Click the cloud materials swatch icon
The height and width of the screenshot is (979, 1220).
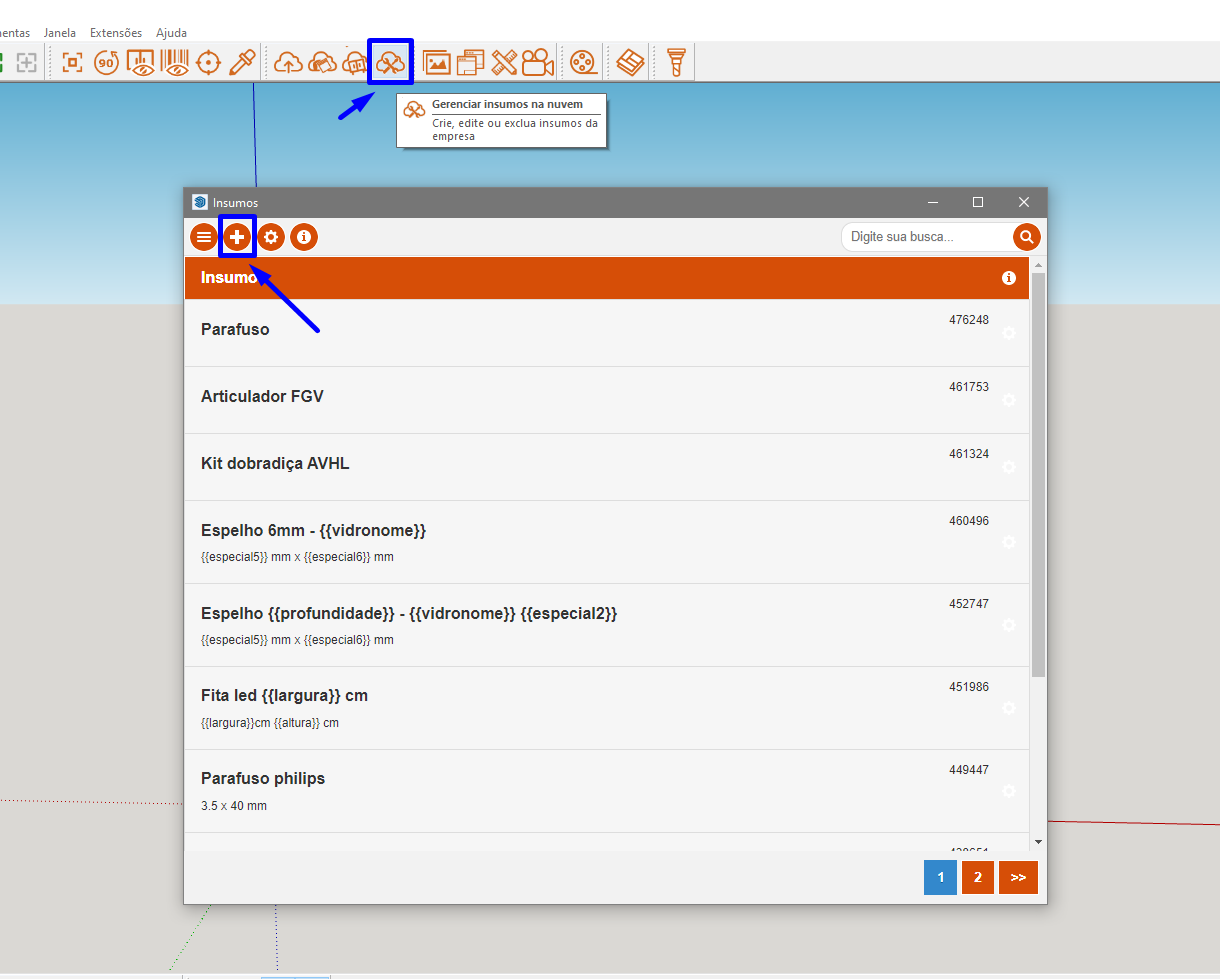322,63
